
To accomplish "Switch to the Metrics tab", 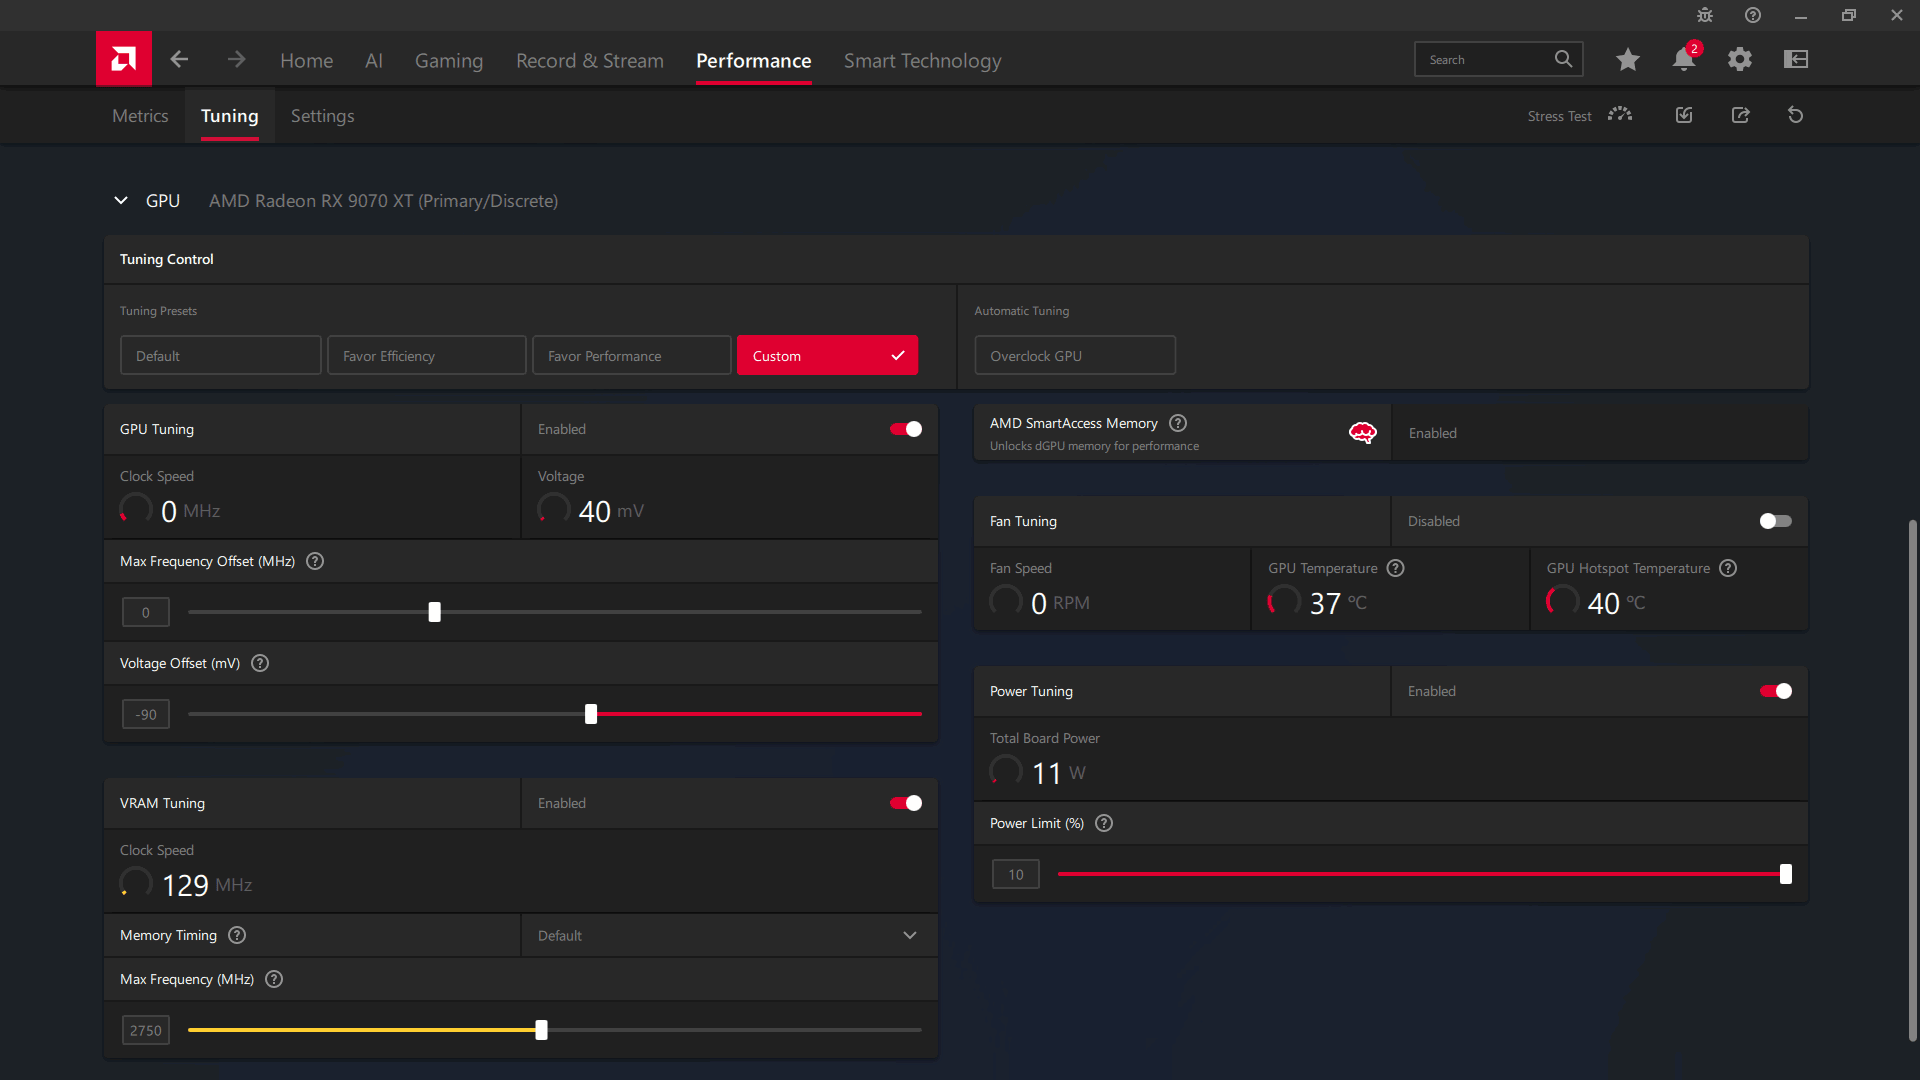I will point(140,116).
